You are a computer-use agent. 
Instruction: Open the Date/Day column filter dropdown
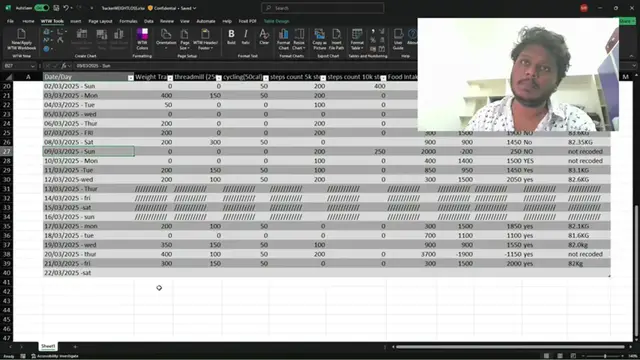pyautogui.click(x=130, y=78)
